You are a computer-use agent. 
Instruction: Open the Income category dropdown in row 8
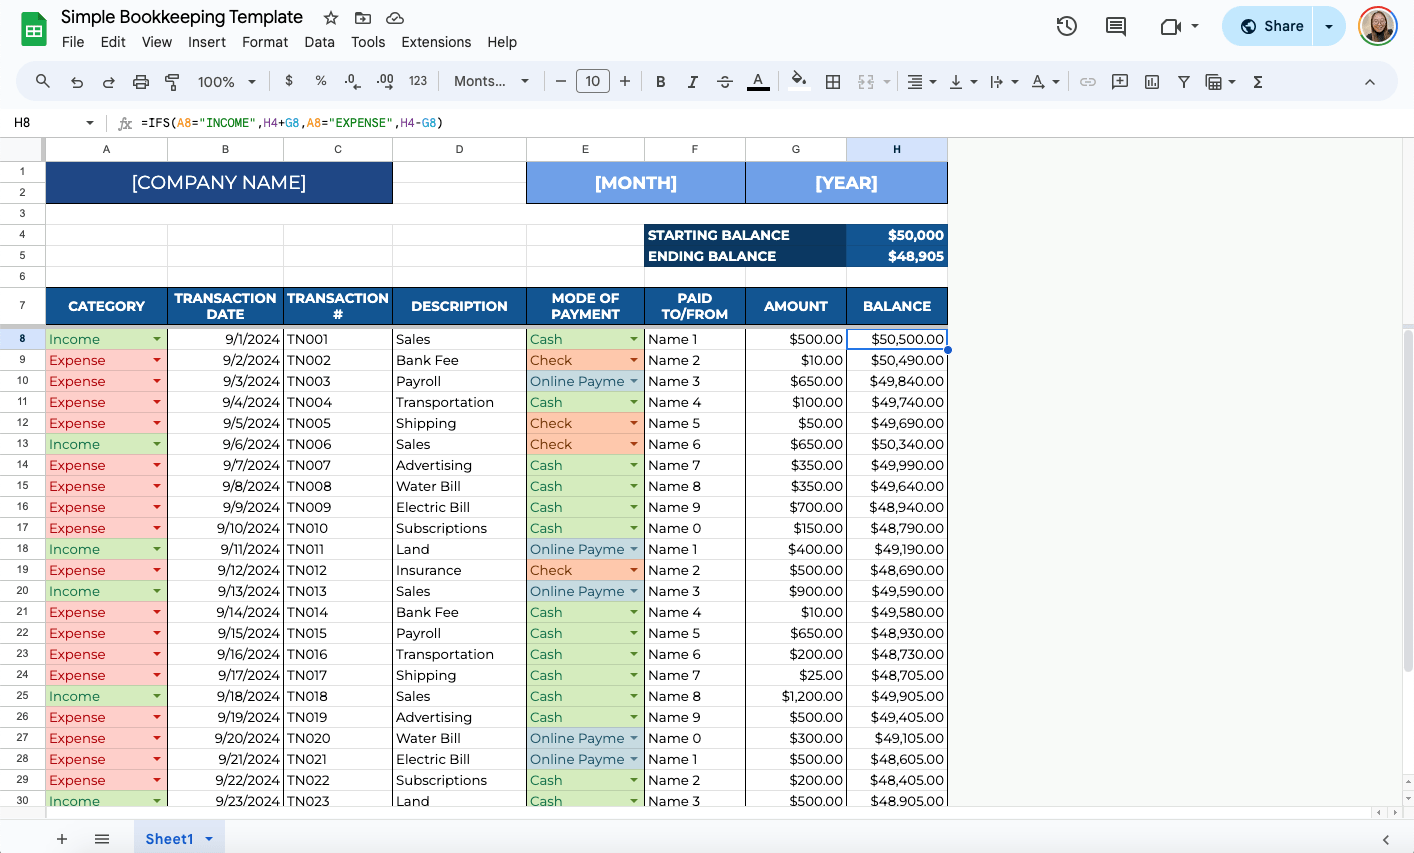click(157, 339)
